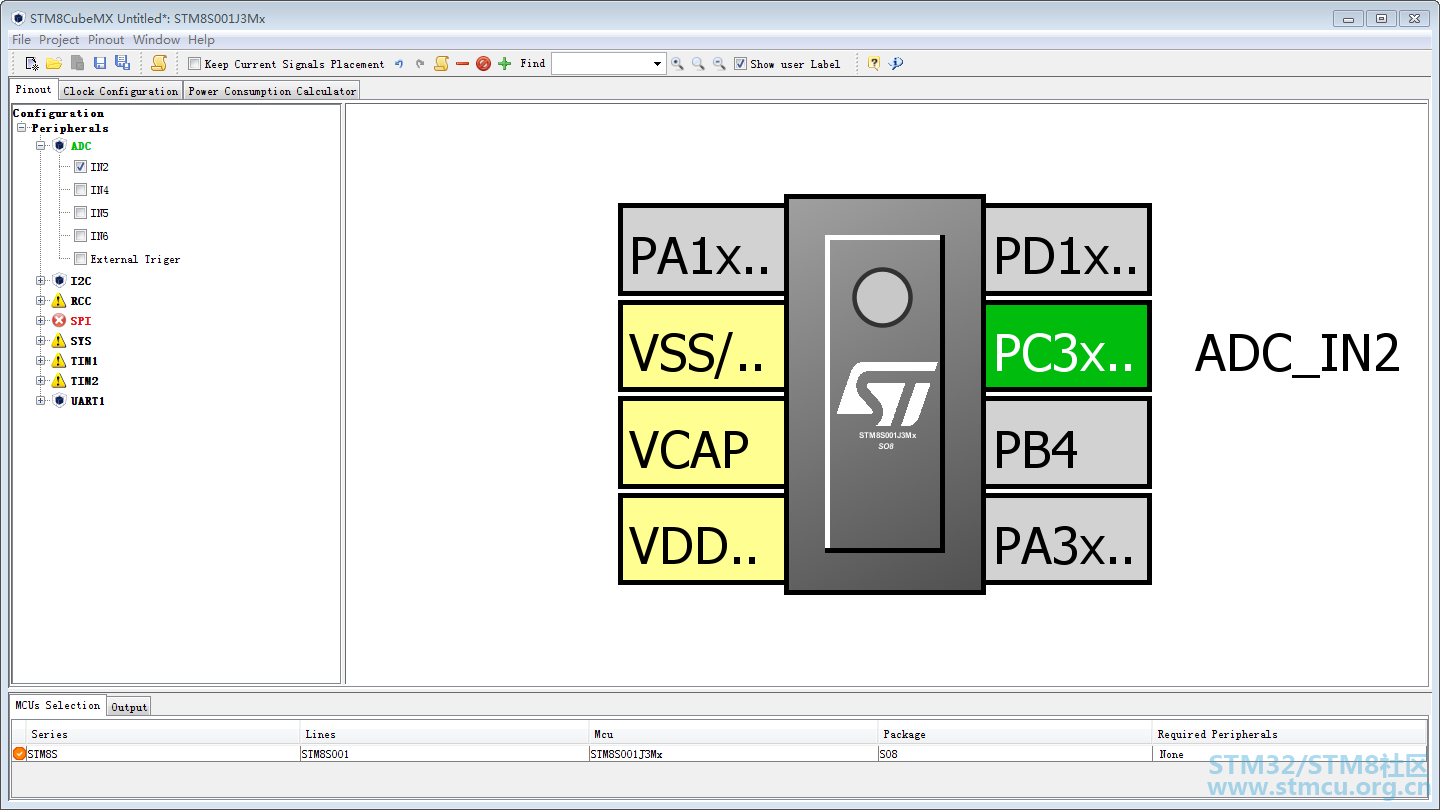Expand the UART1 node
1440x810 pixels.
pos(41,401)
